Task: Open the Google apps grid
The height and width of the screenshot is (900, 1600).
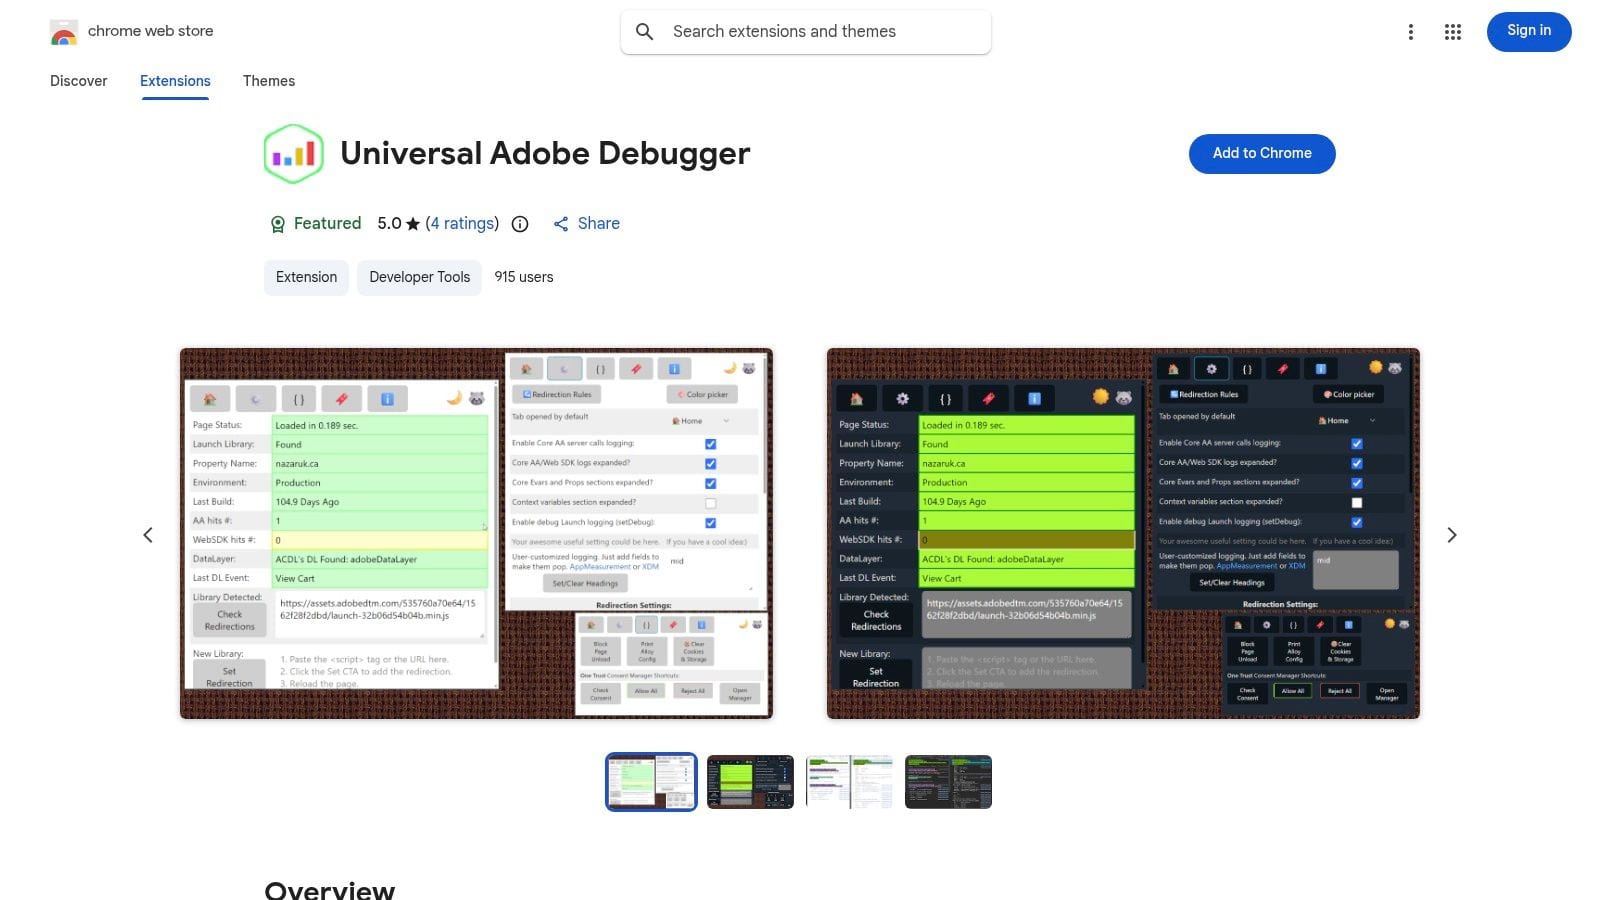Action: [x=1453, y=32]
